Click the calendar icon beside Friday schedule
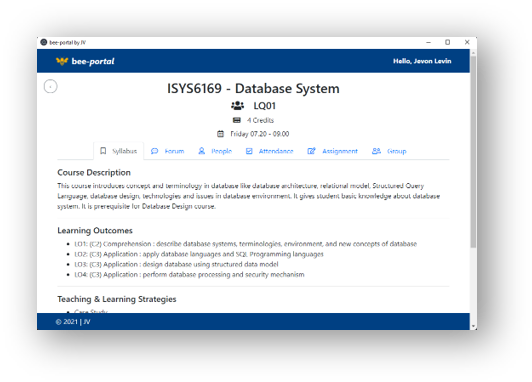The width and height of the screenshot is (532, 382). 221,134
